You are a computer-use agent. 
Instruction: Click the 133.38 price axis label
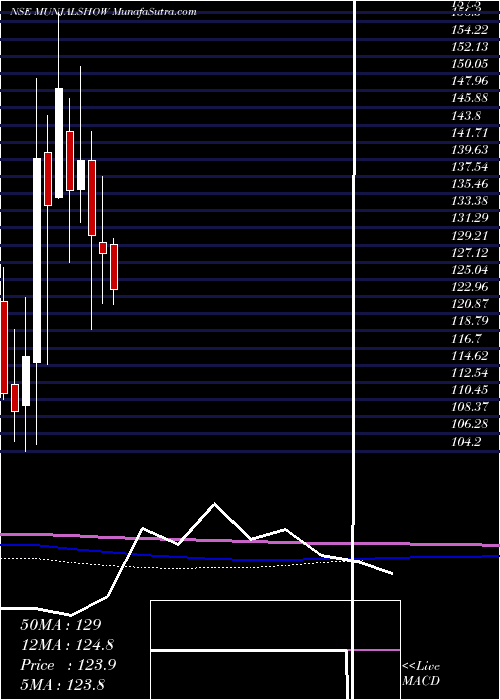470,201
